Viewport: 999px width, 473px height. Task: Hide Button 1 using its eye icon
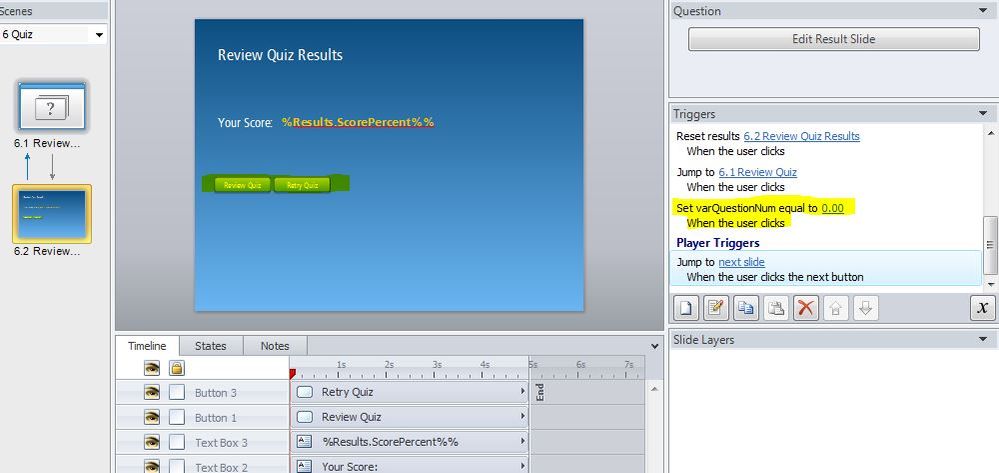pos(152,417)
